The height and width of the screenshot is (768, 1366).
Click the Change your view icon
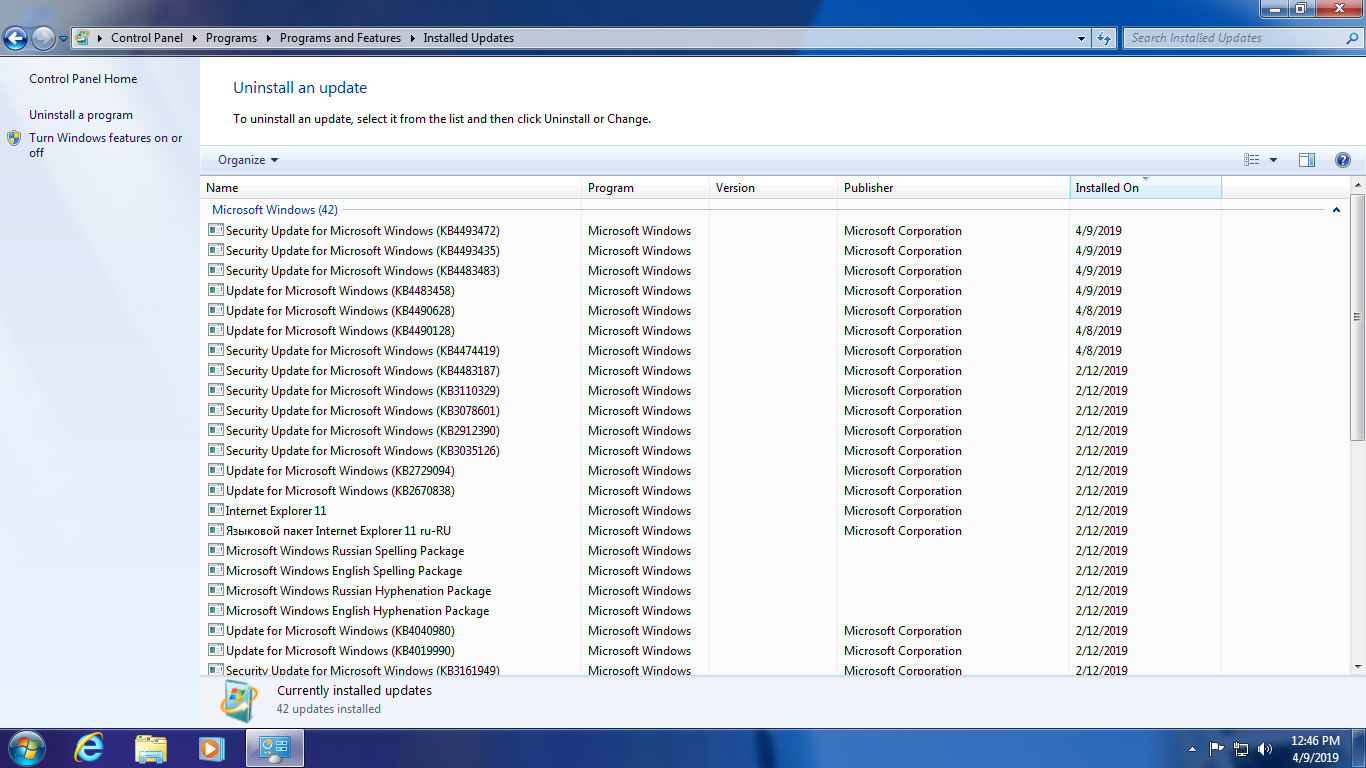(1252, 160)
